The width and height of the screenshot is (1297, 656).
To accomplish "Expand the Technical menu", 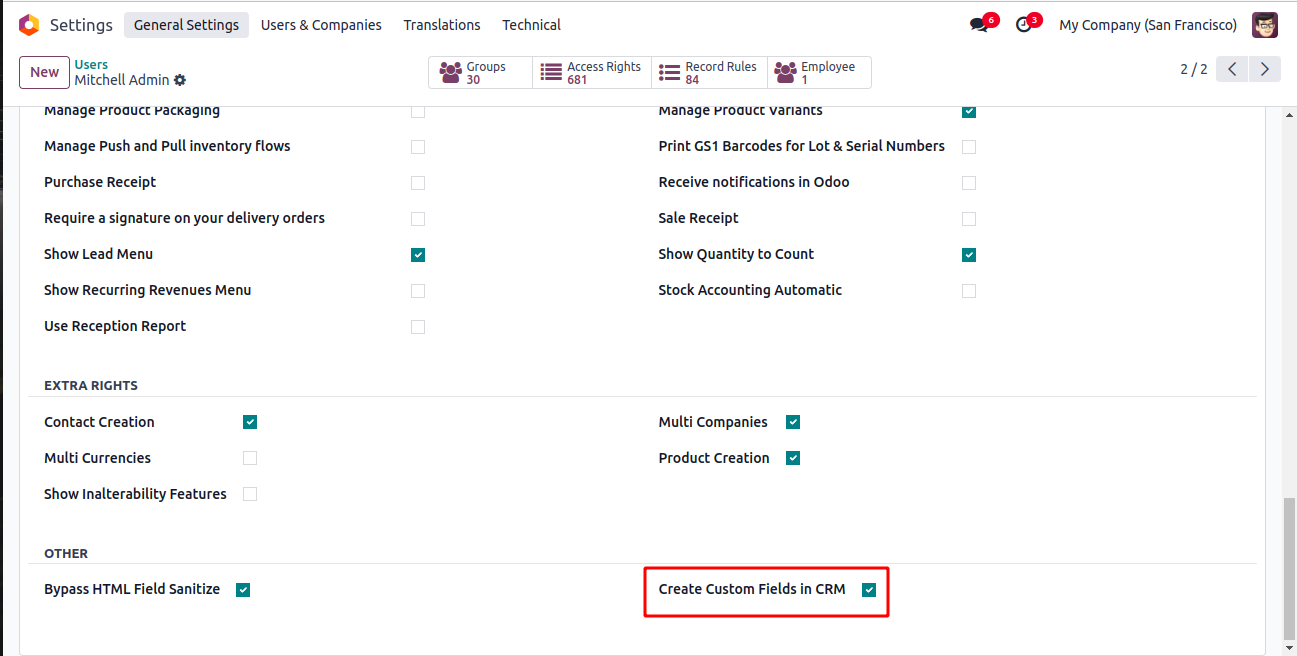I will (x=531, y=25).
